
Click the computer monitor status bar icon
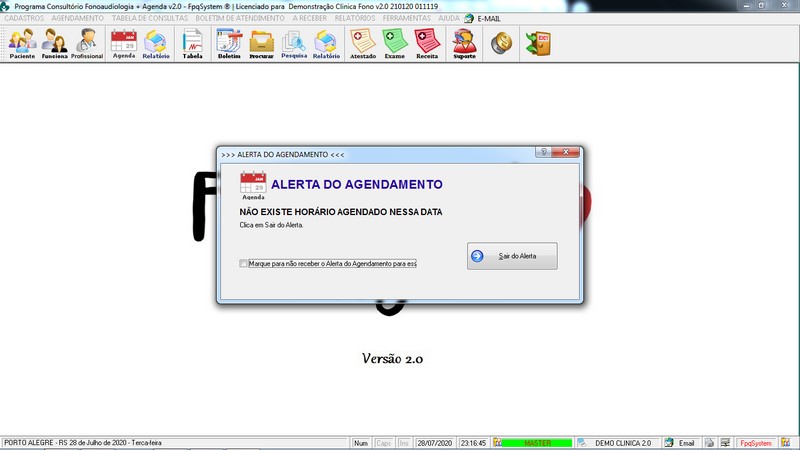coord(725,443)
